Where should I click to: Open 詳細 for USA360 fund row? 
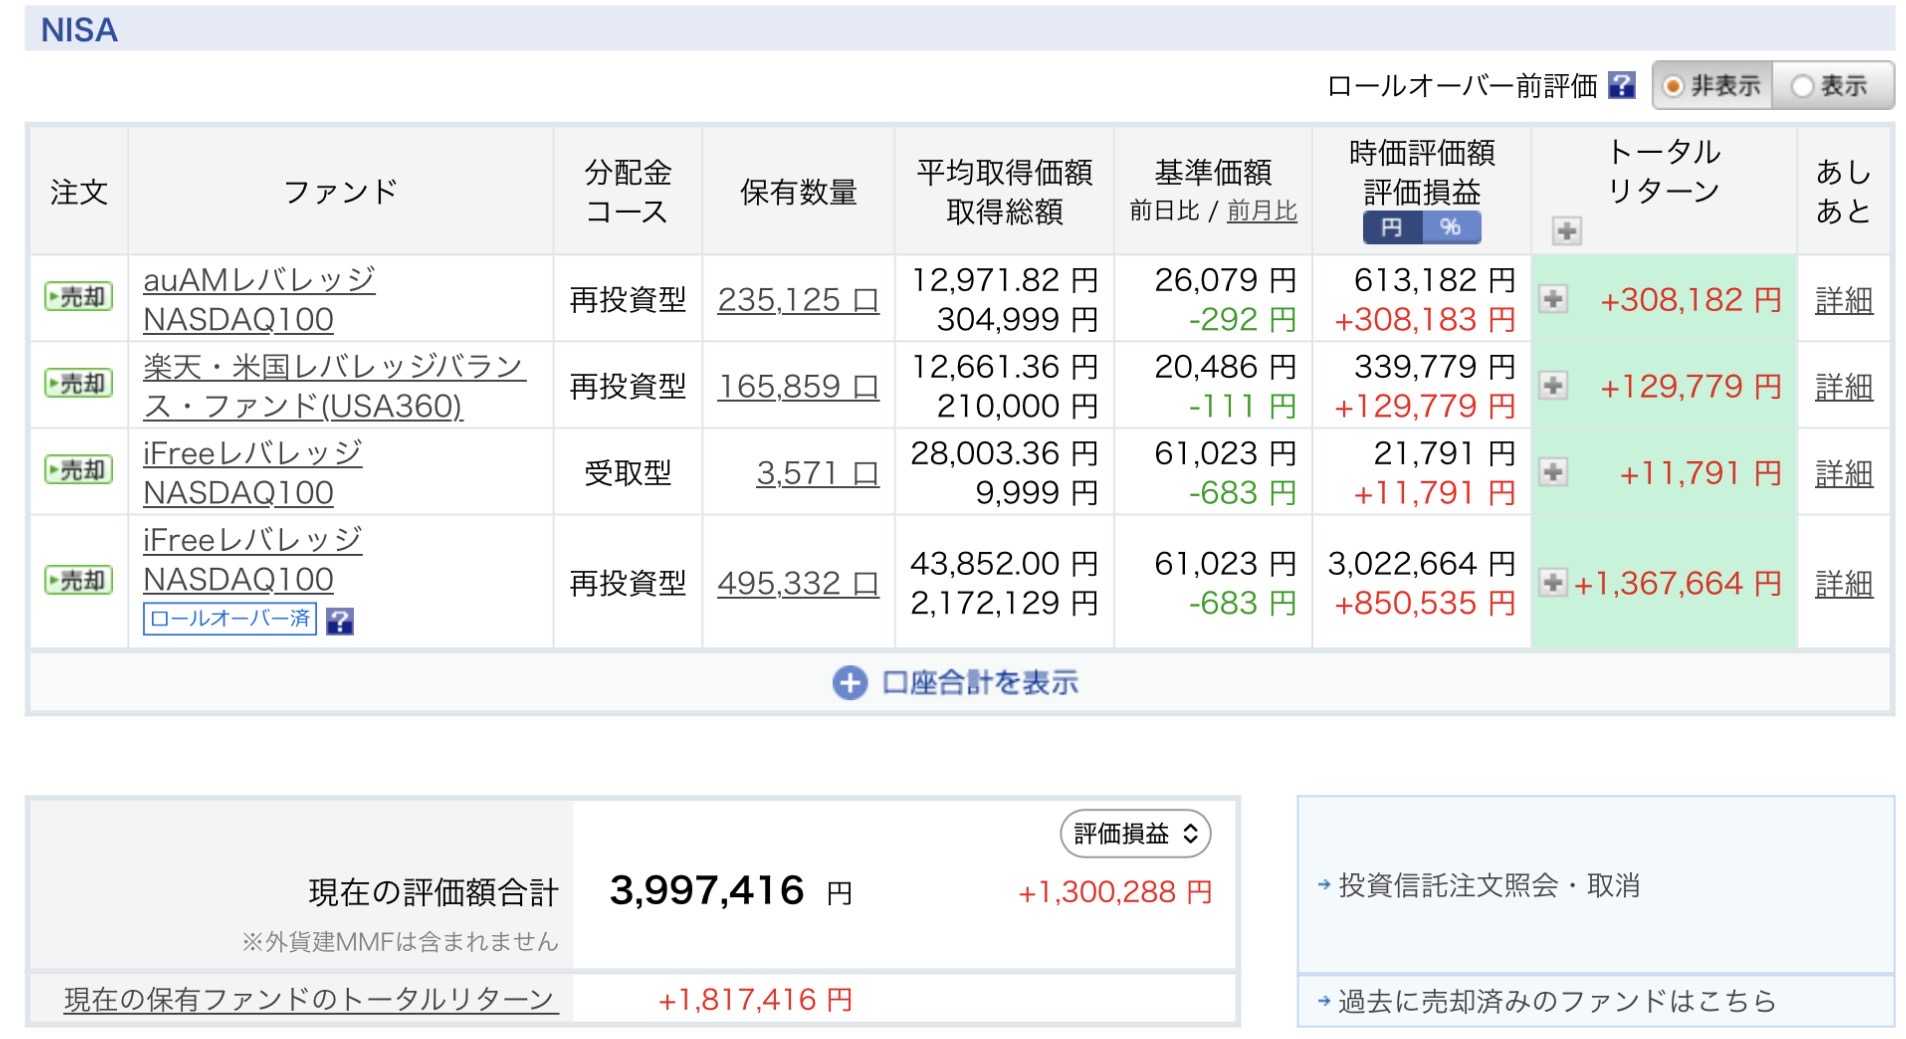coord(1843,387)
